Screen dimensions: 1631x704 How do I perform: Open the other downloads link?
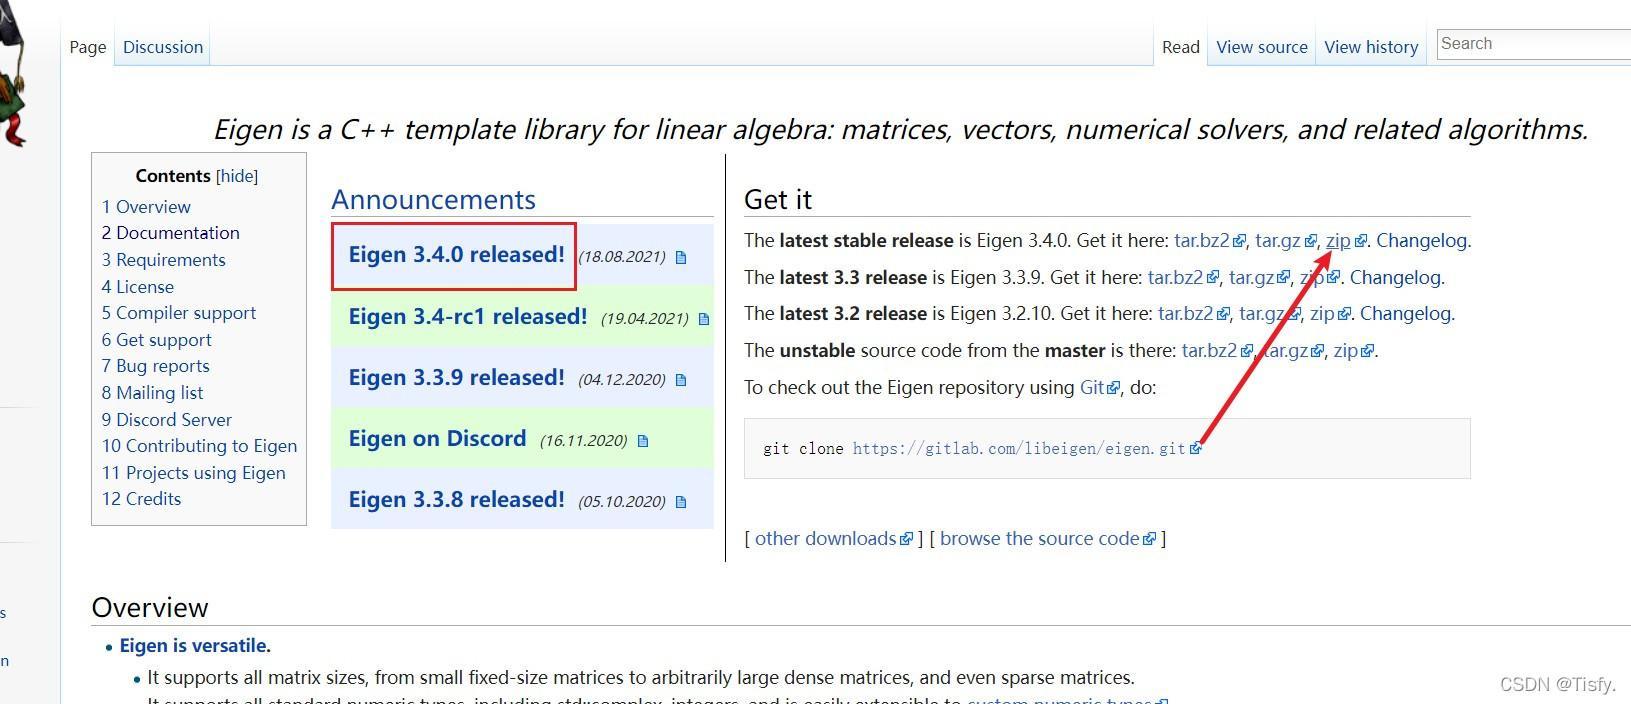(x=833, y=539)
